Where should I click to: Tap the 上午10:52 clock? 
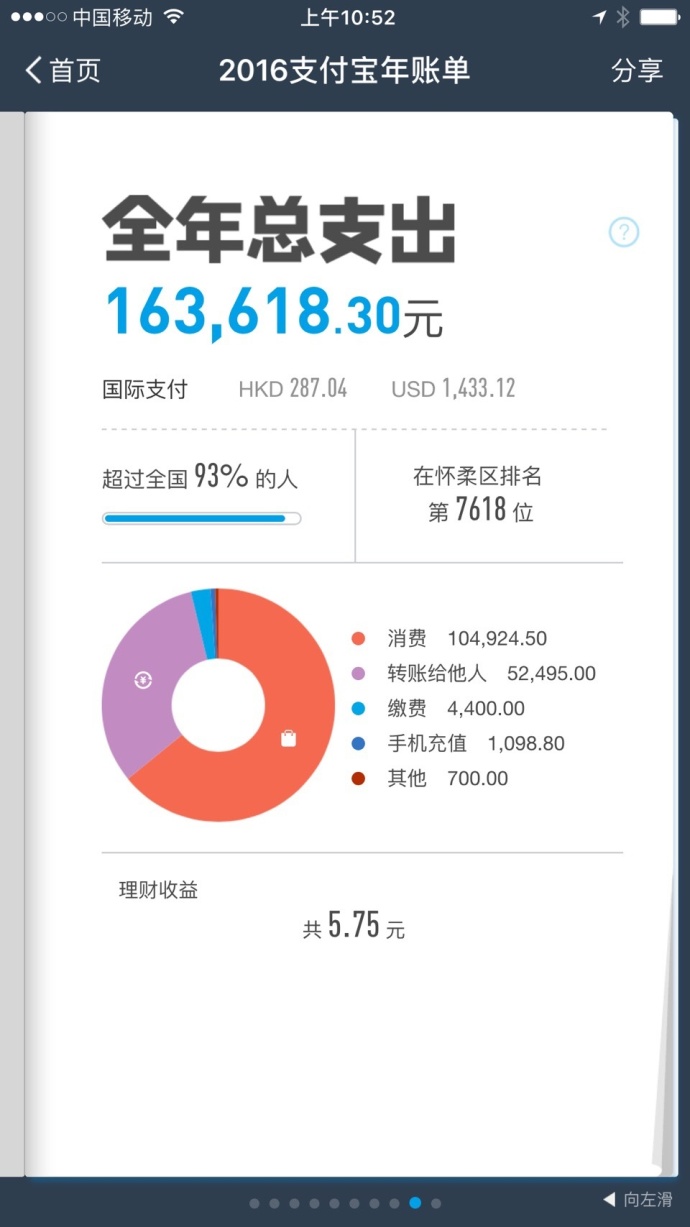(x=347, y=17)
